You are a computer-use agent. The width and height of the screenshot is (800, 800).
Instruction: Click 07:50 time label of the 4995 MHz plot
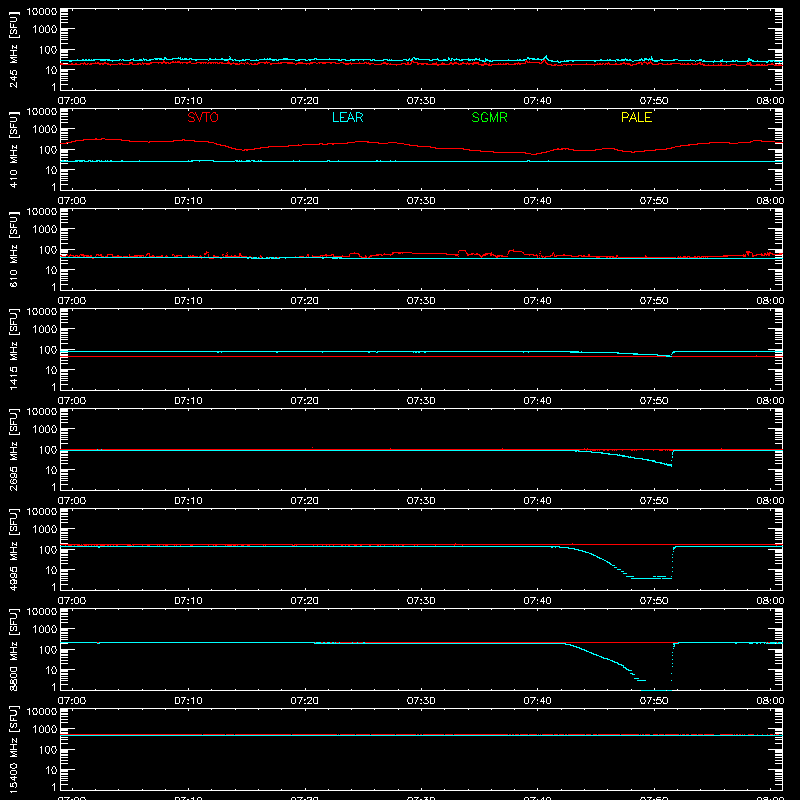654,601
